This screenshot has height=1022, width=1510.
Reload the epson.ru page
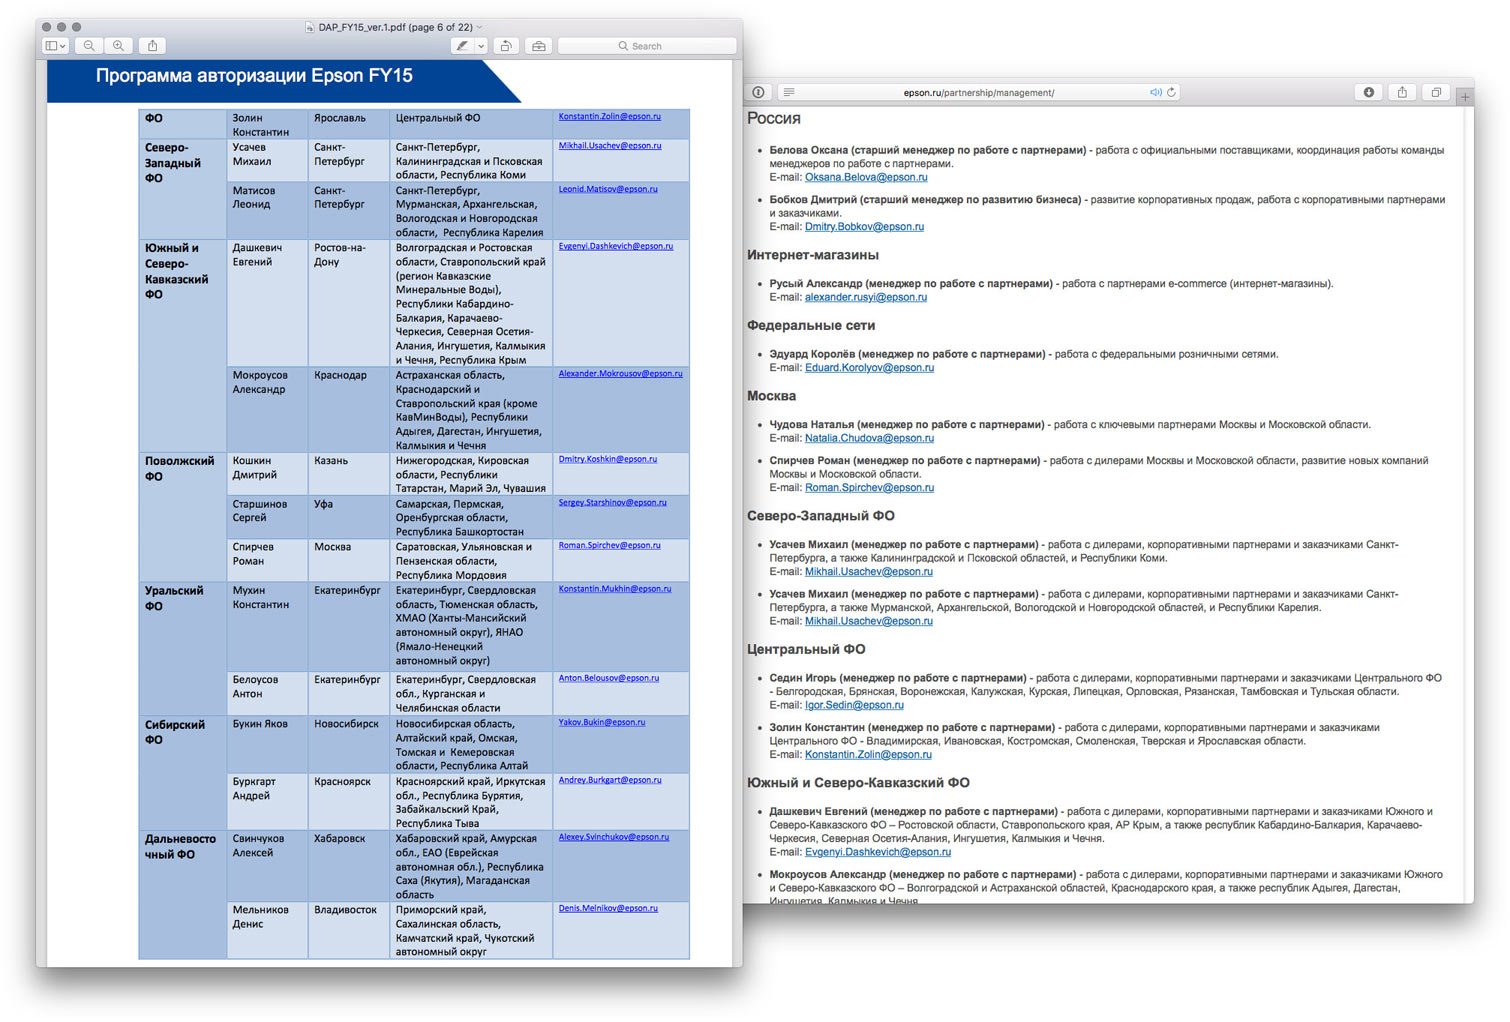(1171, 92)
